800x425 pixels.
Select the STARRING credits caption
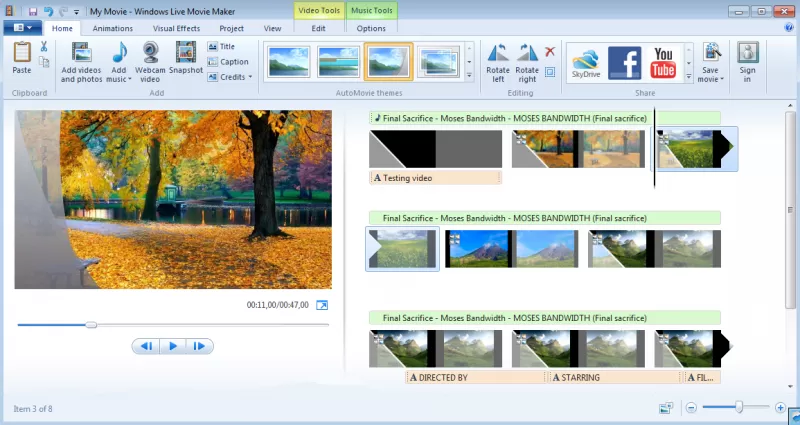pos(615,378)
